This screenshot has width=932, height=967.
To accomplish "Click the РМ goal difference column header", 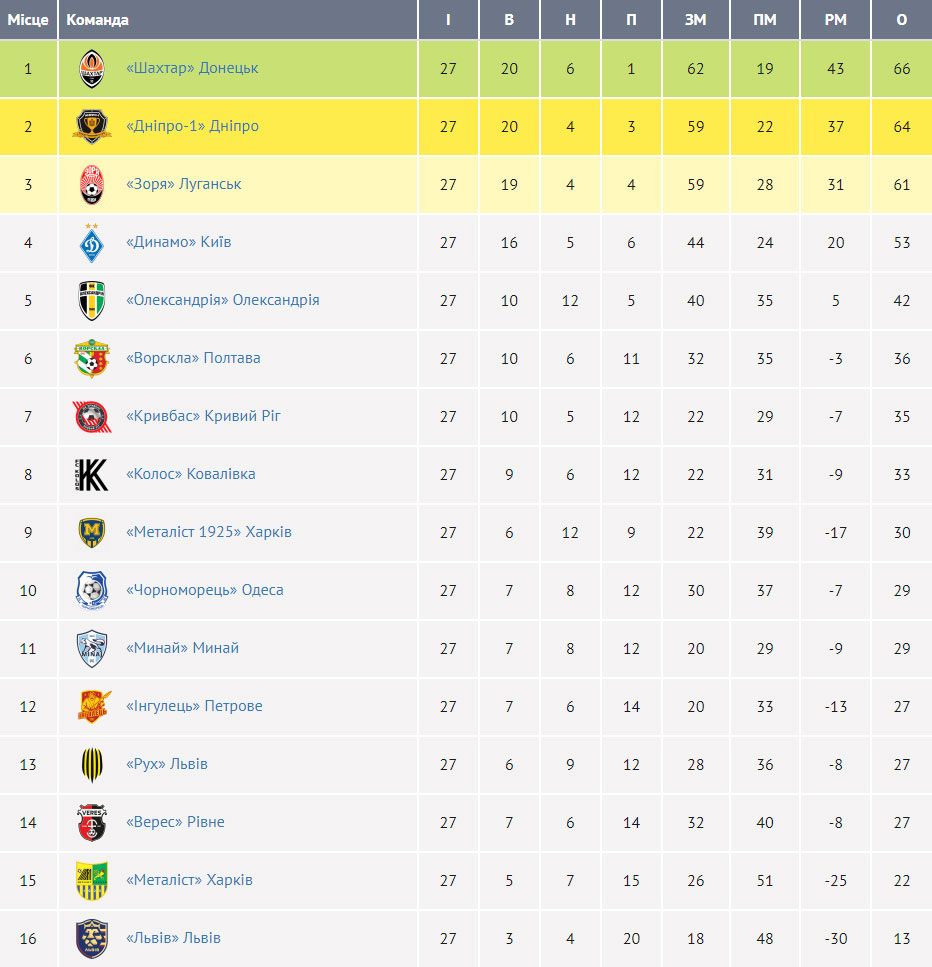I will (x=835, y=20).
